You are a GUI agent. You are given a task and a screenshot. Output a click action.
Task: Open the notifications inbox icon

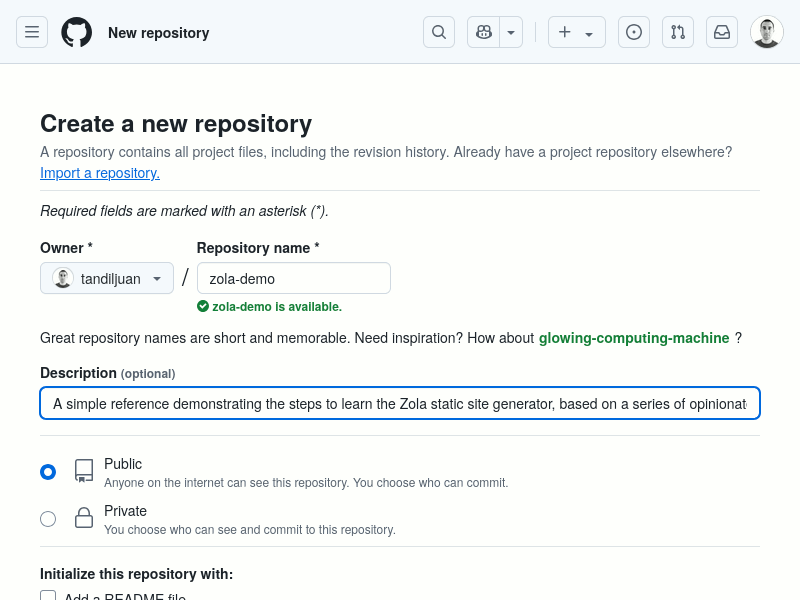click(x=721, y=32)
